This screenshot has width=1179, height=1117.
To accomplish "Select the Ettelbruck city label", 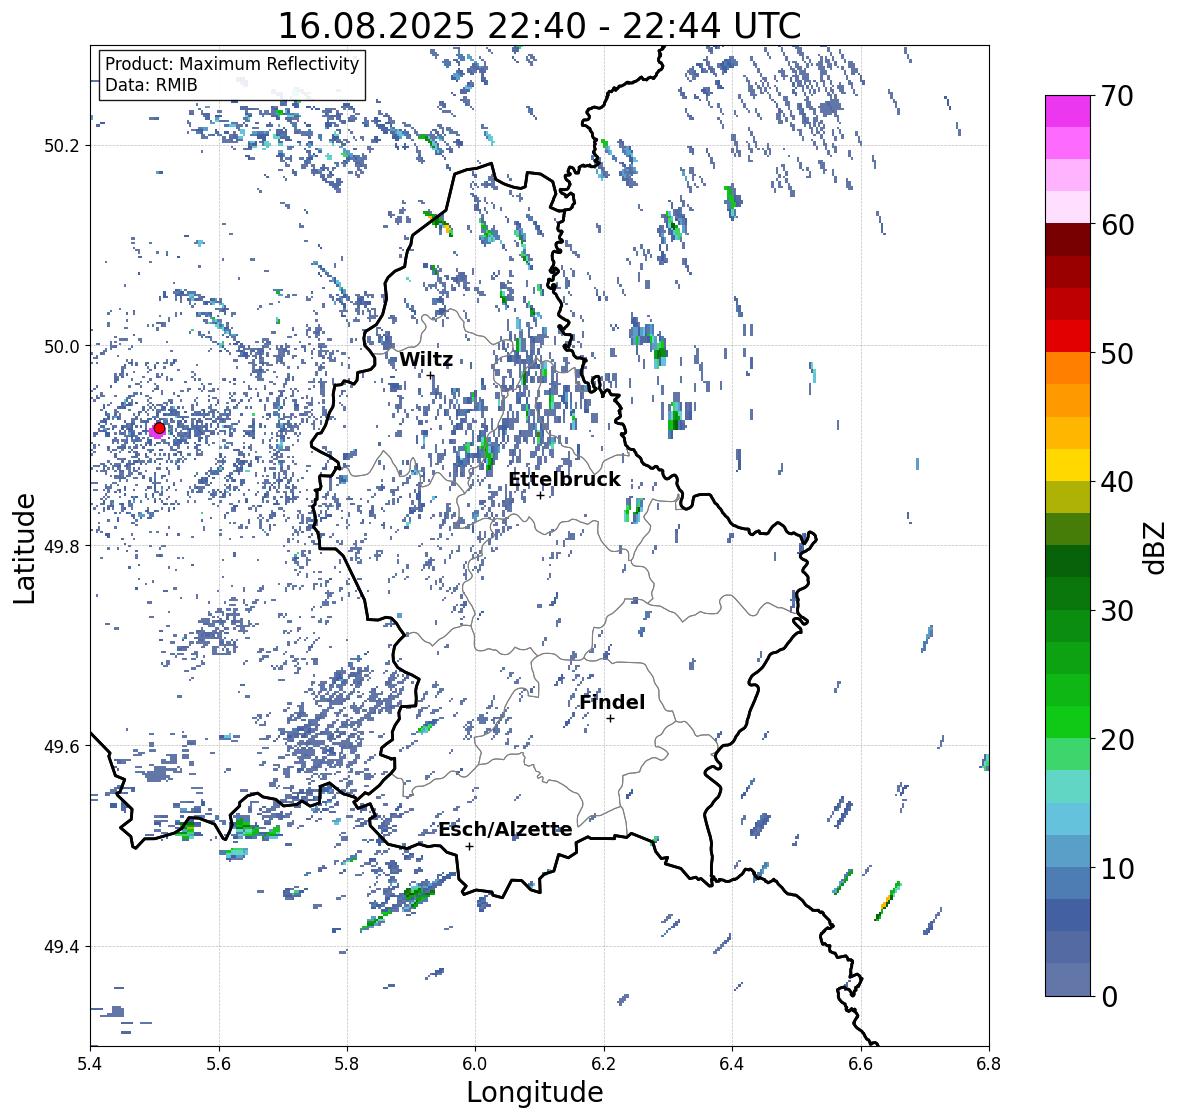I will (564, 480).
